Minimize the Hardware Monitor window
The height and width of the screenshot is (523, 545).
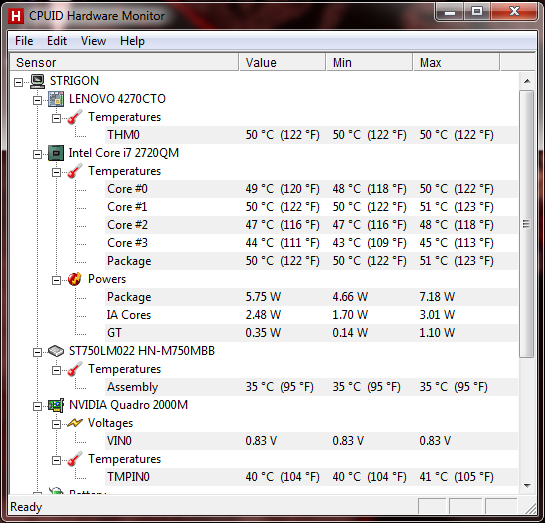click(x=449, y=12)
